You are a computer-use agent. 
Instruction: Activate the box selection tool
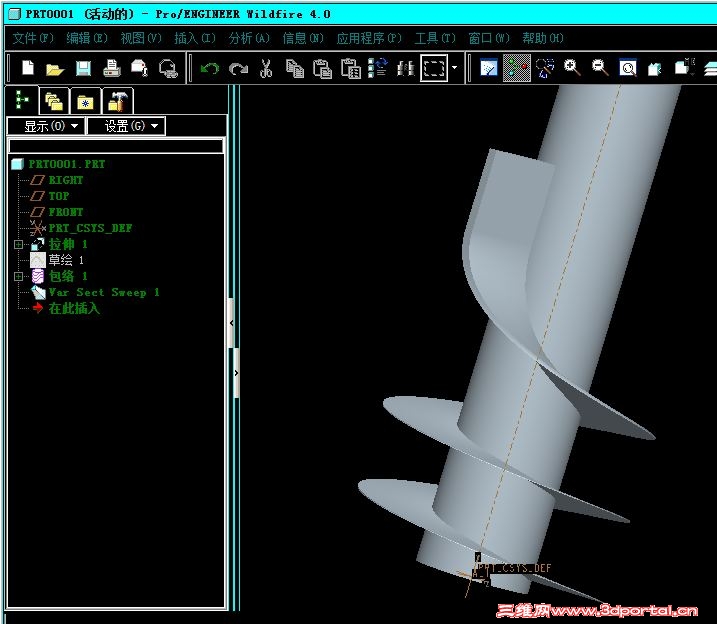[434, 68]
